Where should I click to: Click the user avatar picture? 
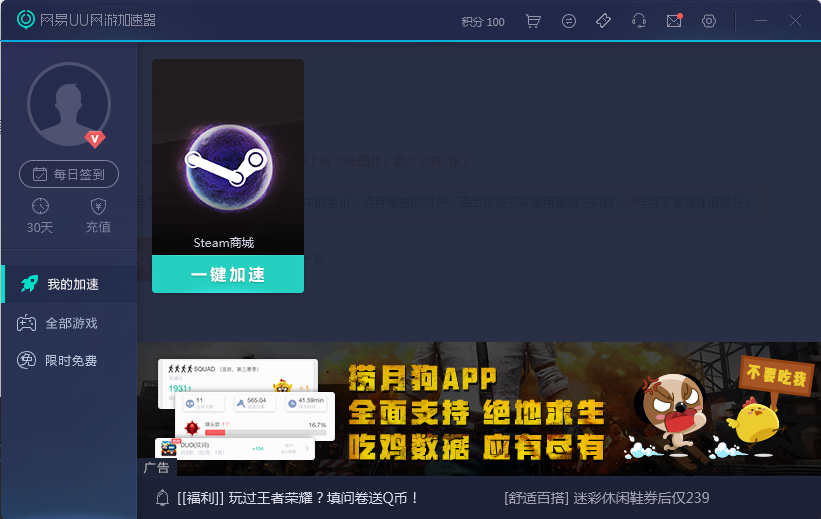[x=69, y=104]
